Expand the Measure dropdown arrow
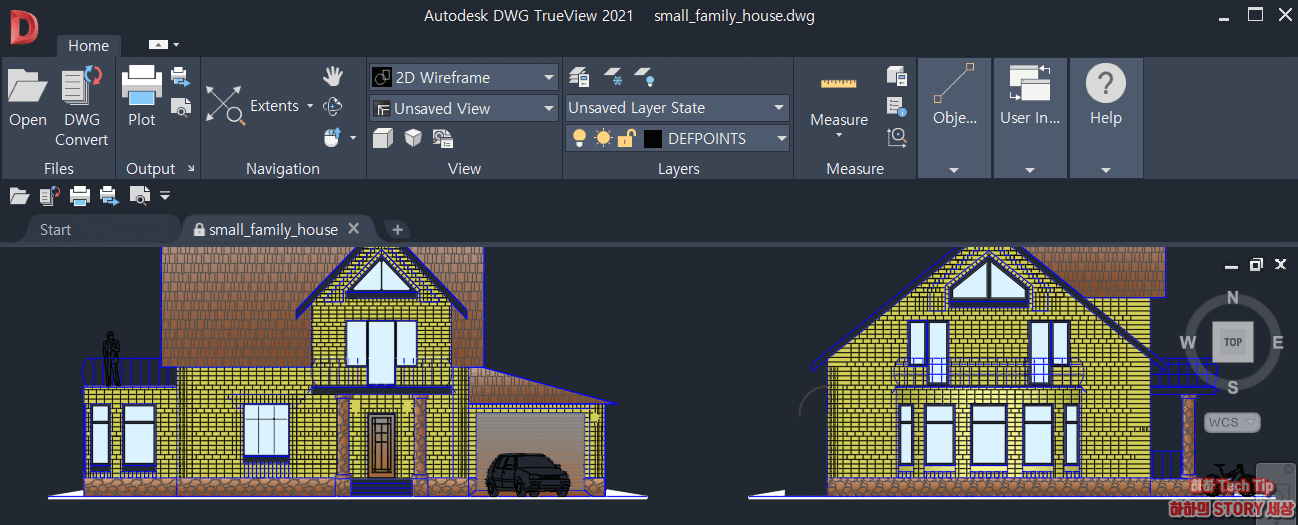1298x525 pixels. pos(839,136)
